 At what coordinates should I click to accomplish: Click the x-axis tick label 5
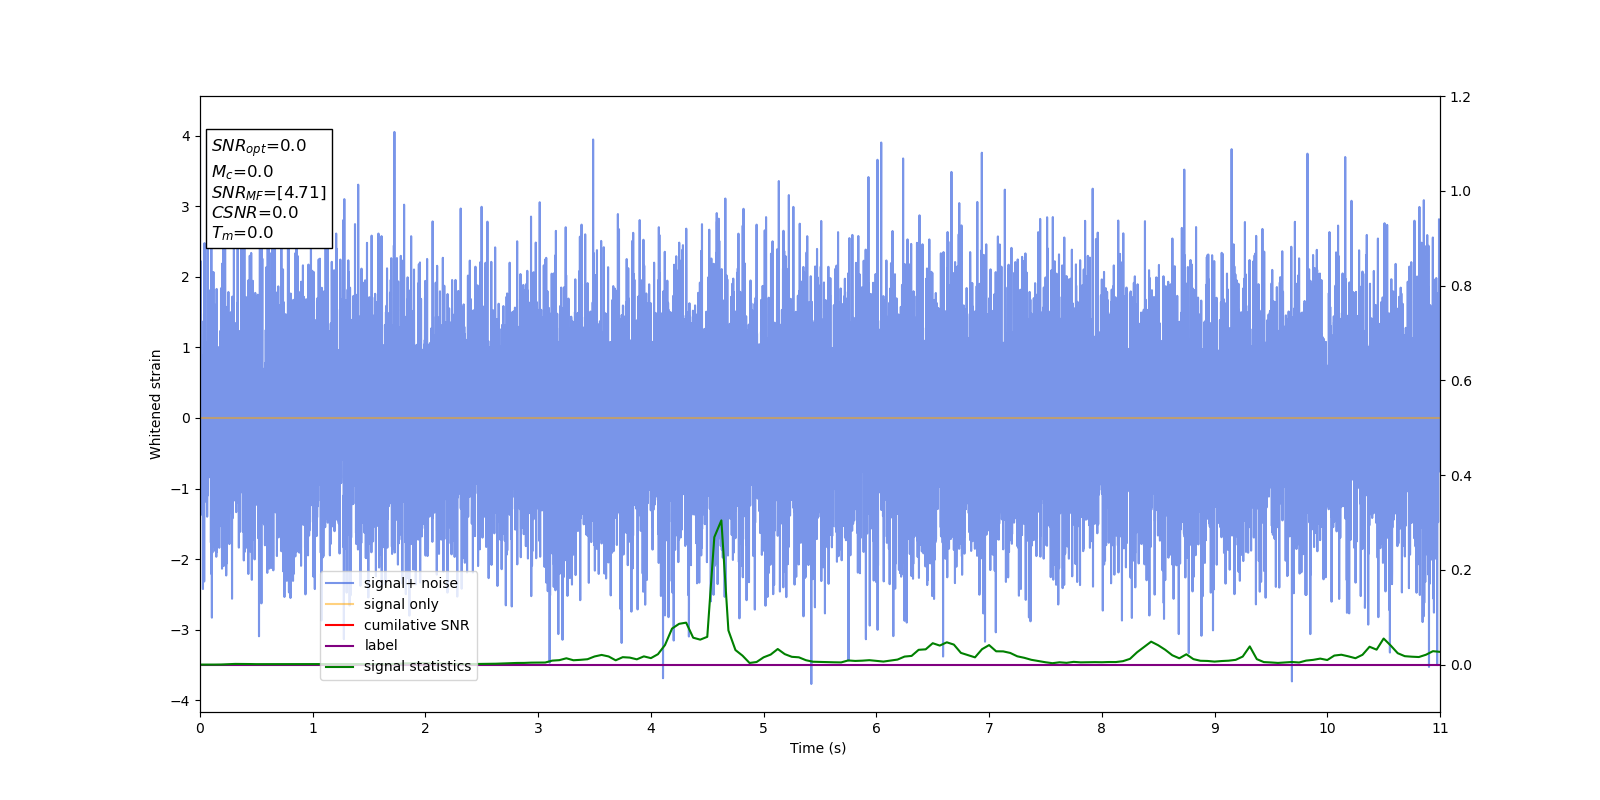764,728
